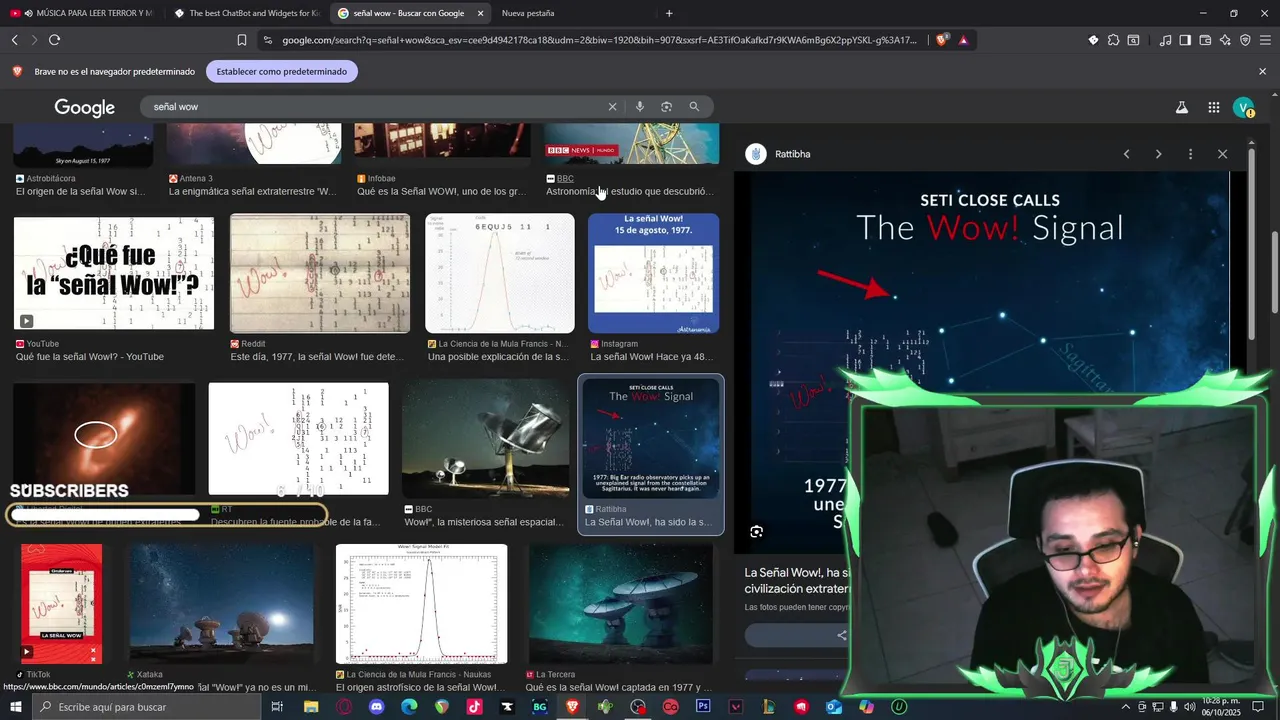
Task: Open the Instagram 'La señal Wow!' thumbnail
Action: 653,273
